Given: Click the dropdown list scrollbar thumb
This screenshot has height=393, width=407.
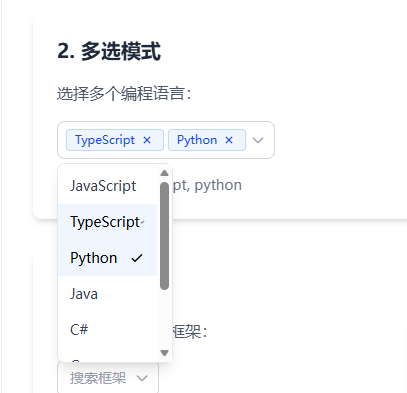Looking at the screenshot, I should 164,236.
